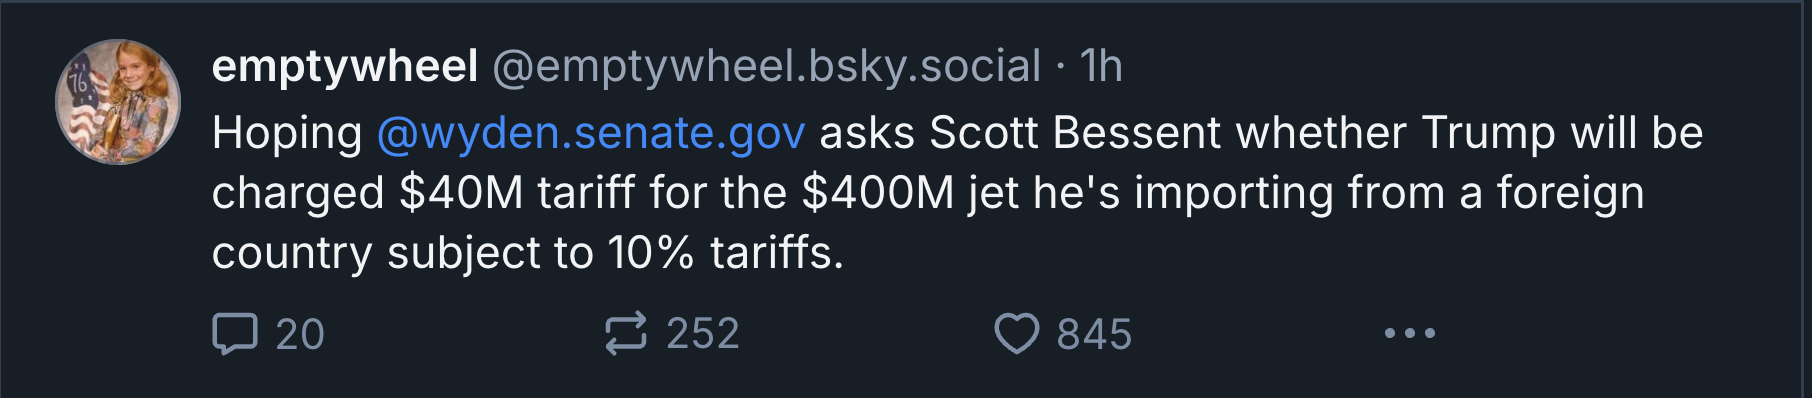Click the dot separator before the timestamp
1812x398 pixels.
click(x=1061, y=68)
